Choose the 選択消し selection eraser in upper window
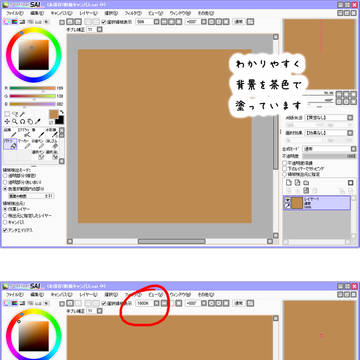This screenshot has height=360, width=360. [52, 155]
